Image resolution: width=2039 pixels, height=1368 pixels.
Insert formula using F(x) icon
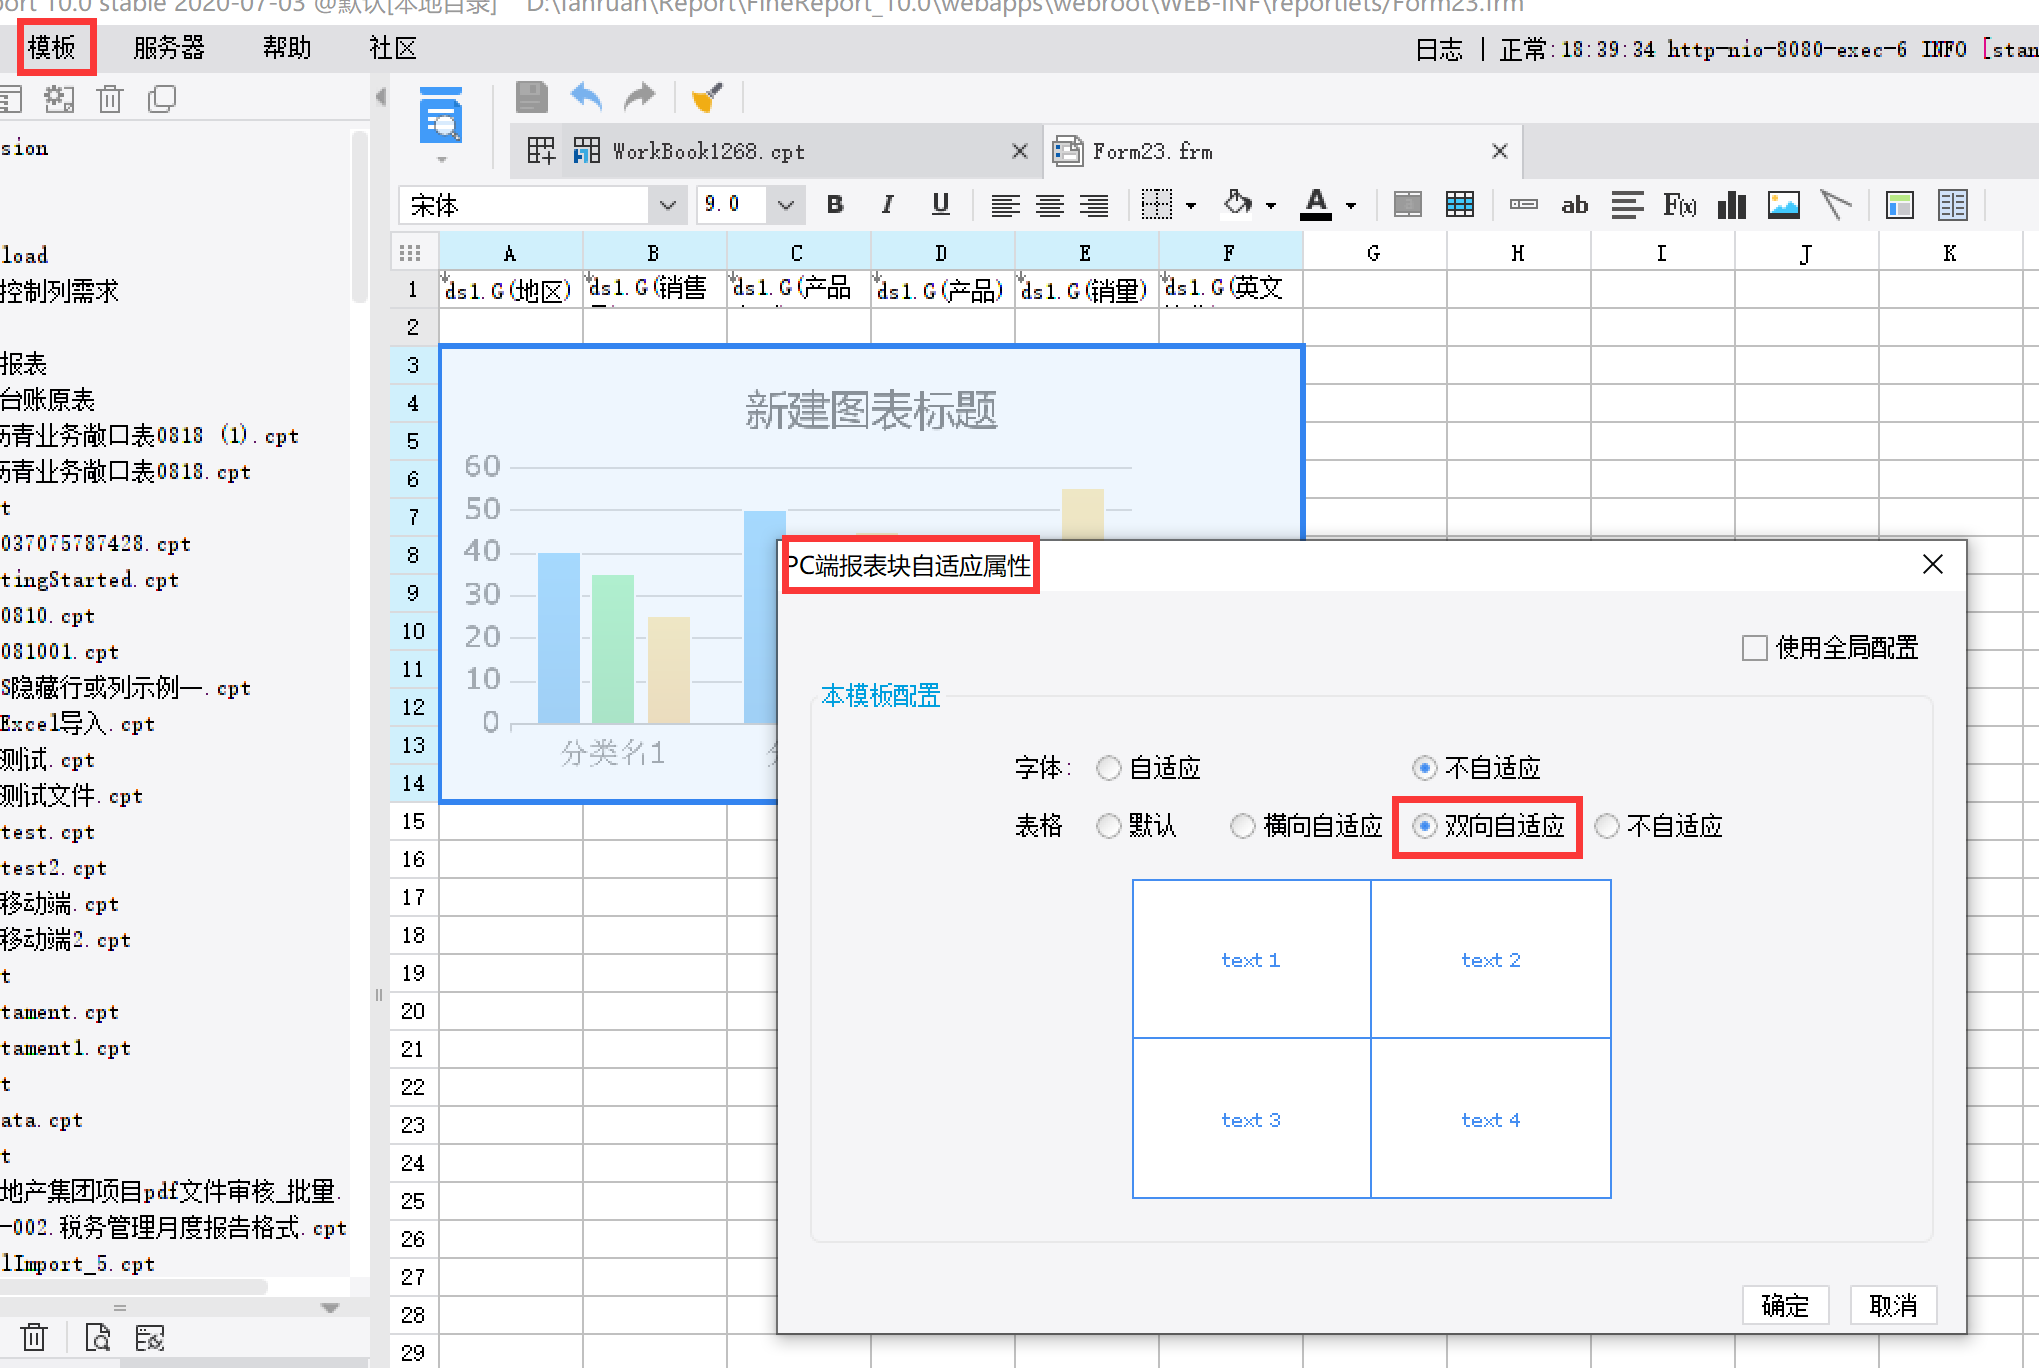[1679, 205]
